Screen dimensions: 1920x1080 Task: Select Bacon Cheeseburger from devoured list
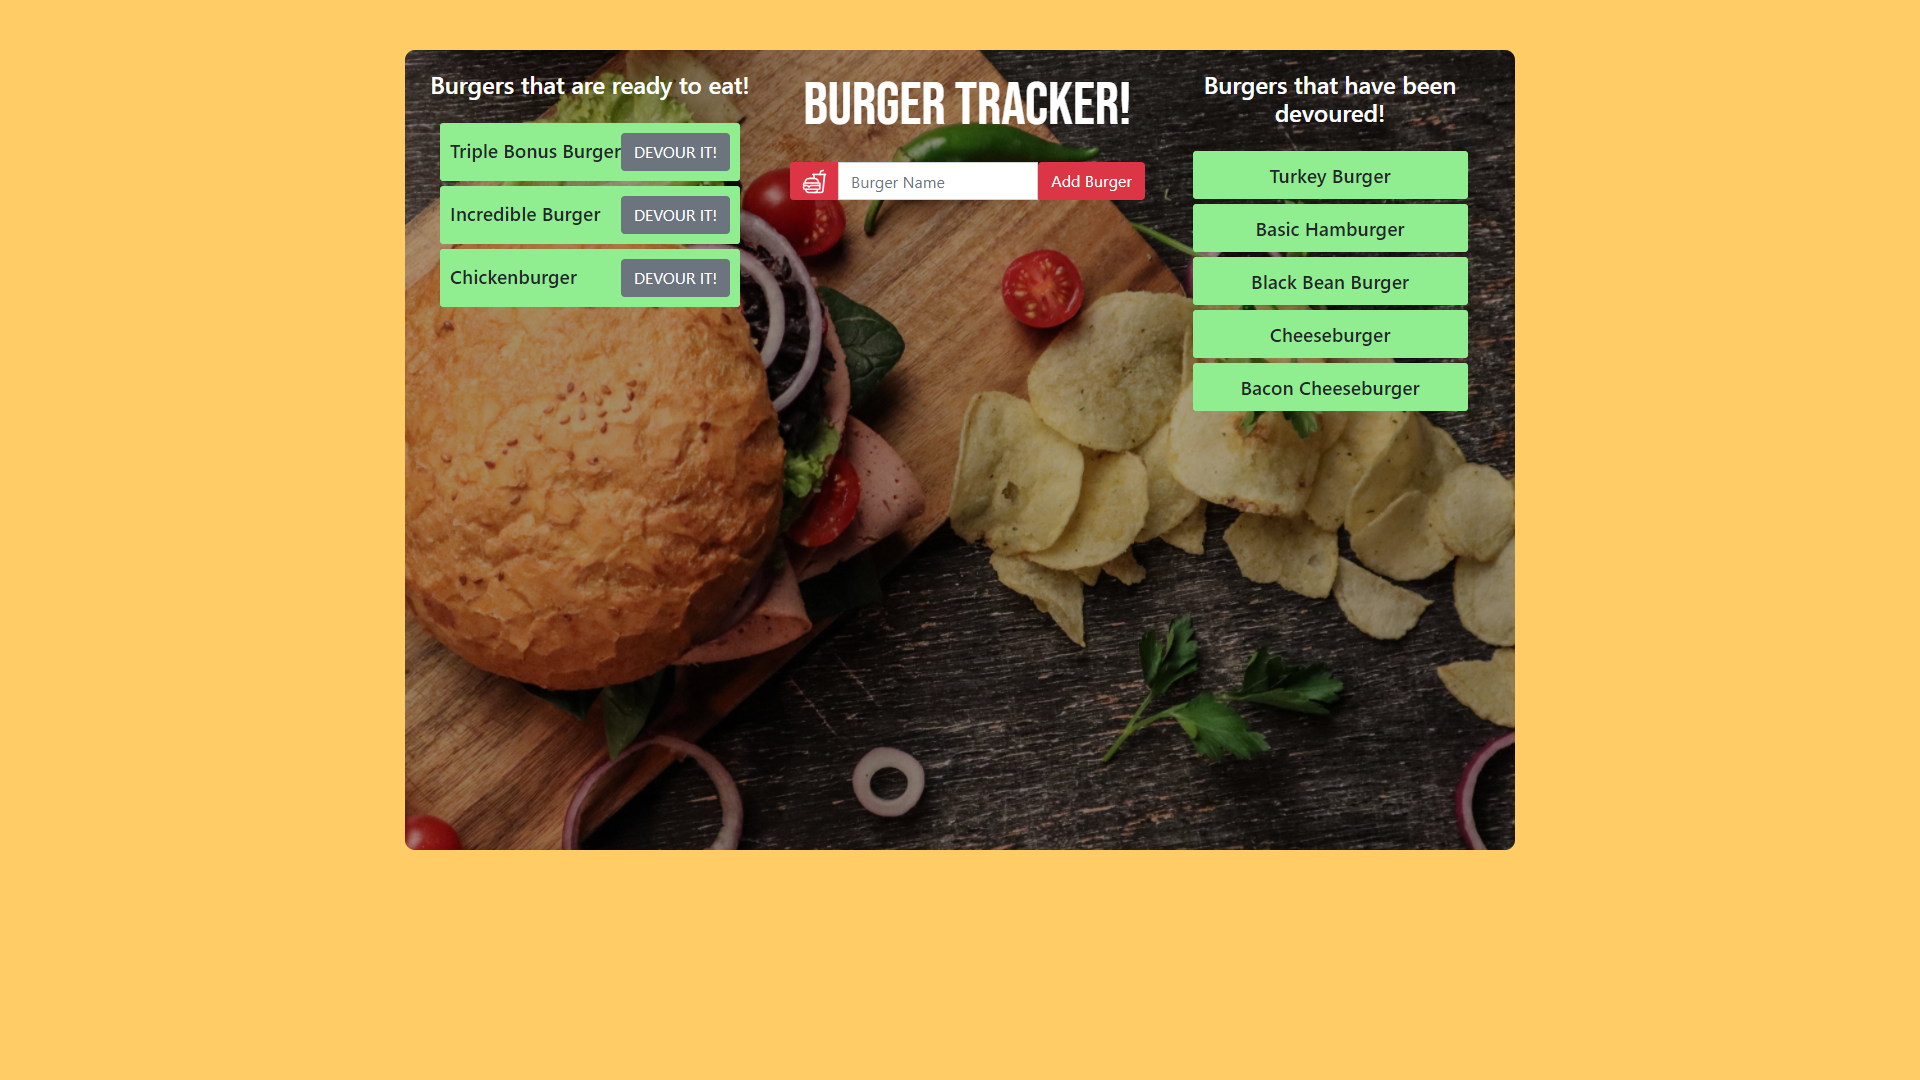[1331, 386]
